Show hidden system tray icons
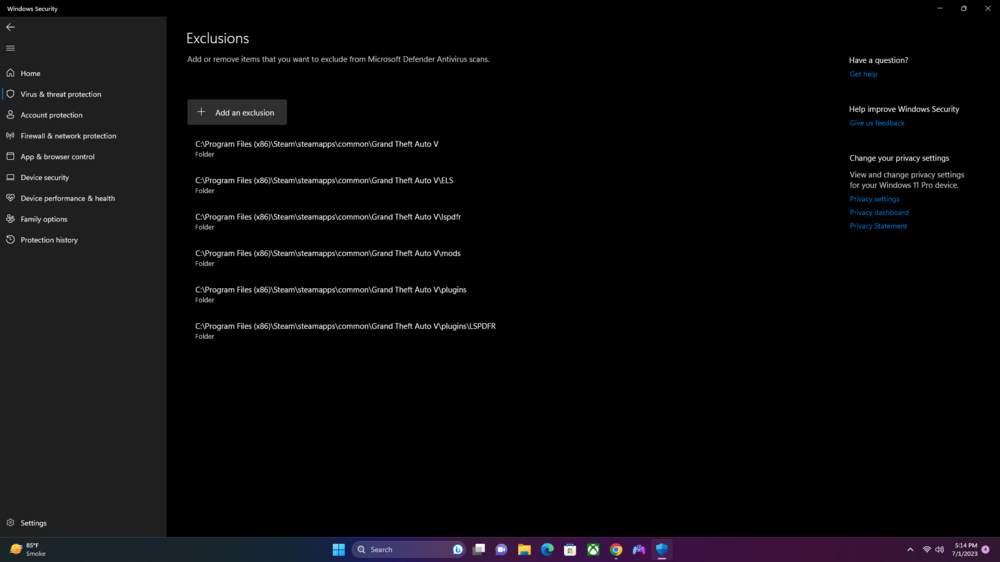The image size is (1000, 562). (910, 549)
